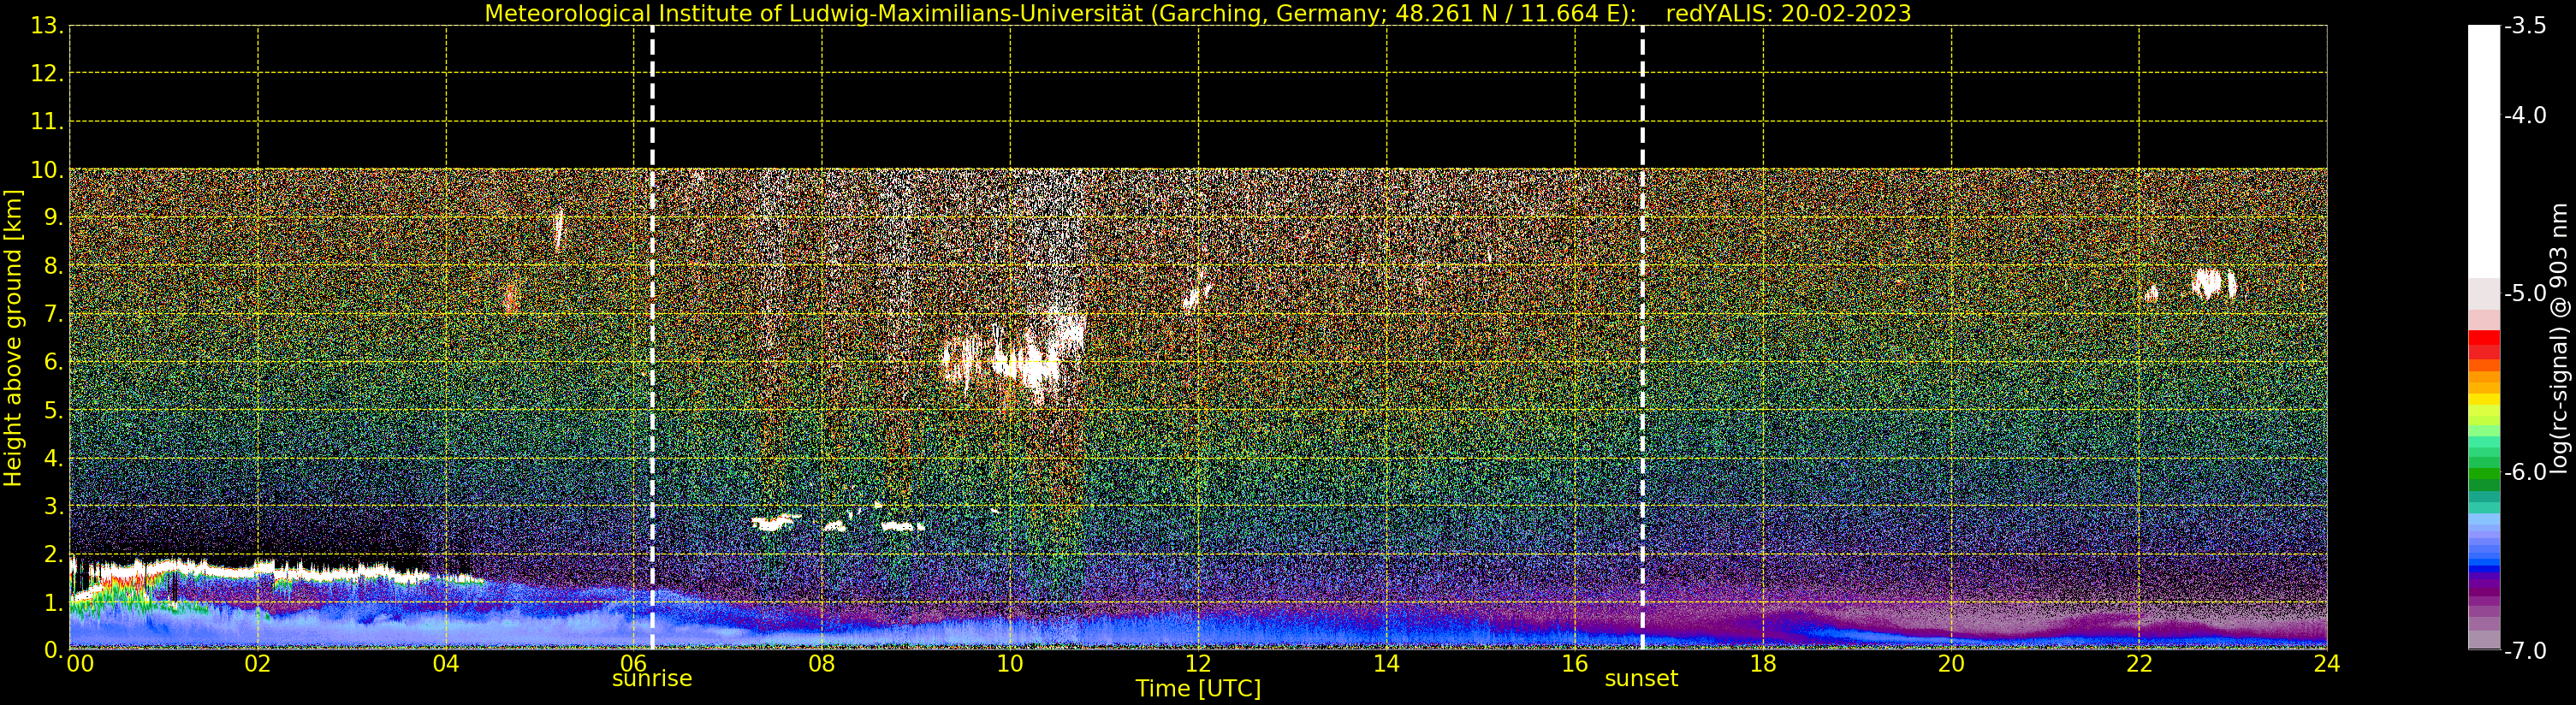The width and height of the screenshot is (2576, 705).
Task: Click the white section of the colorbar
Action: click(2484, 152)
